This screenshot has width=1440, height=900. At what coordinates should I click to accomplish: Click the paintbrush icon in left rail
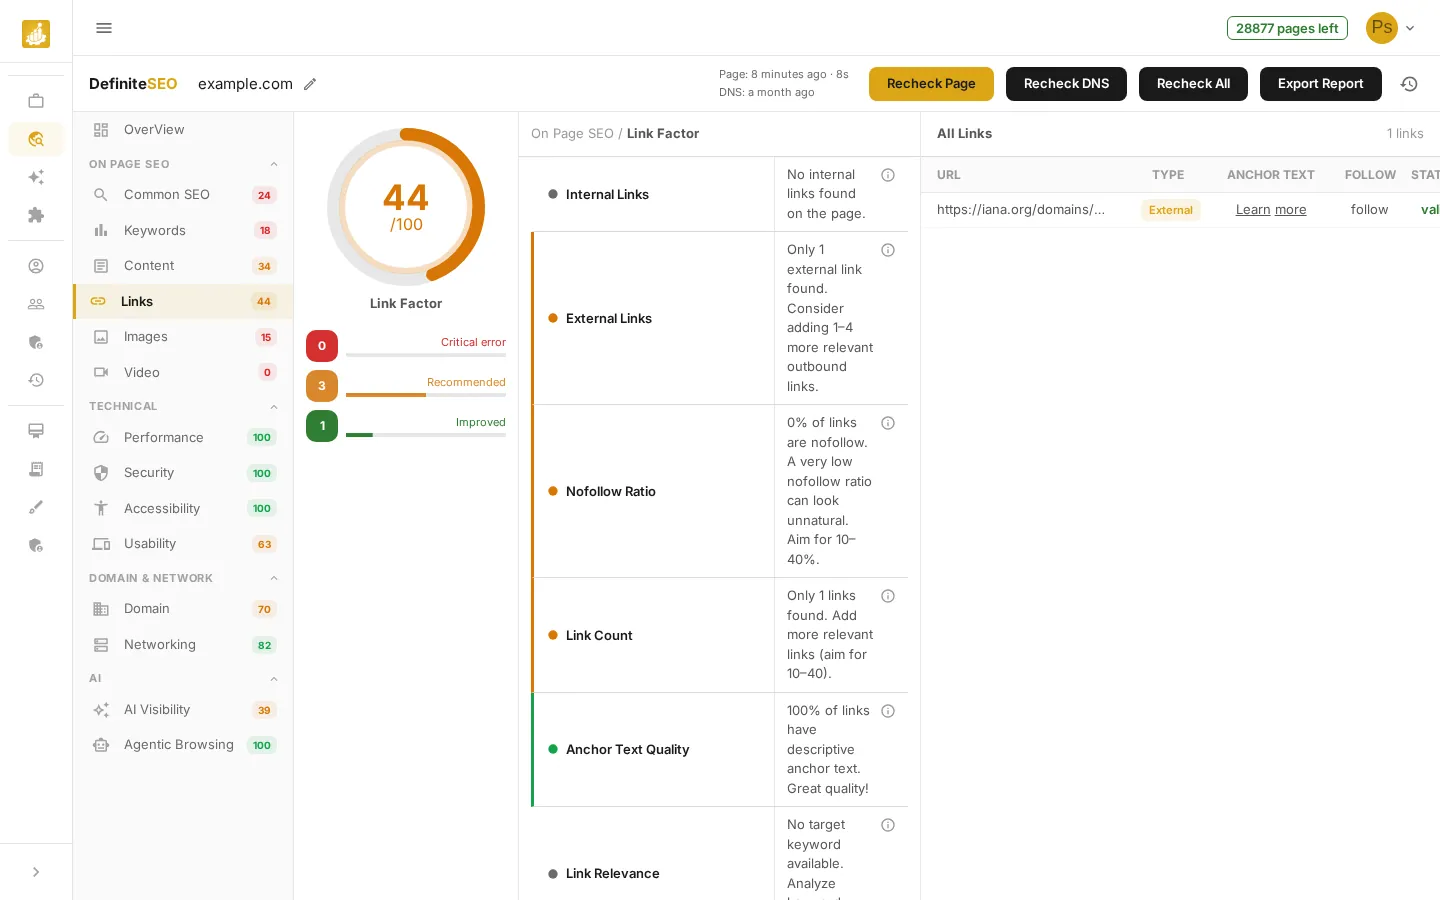click(36, 507)
